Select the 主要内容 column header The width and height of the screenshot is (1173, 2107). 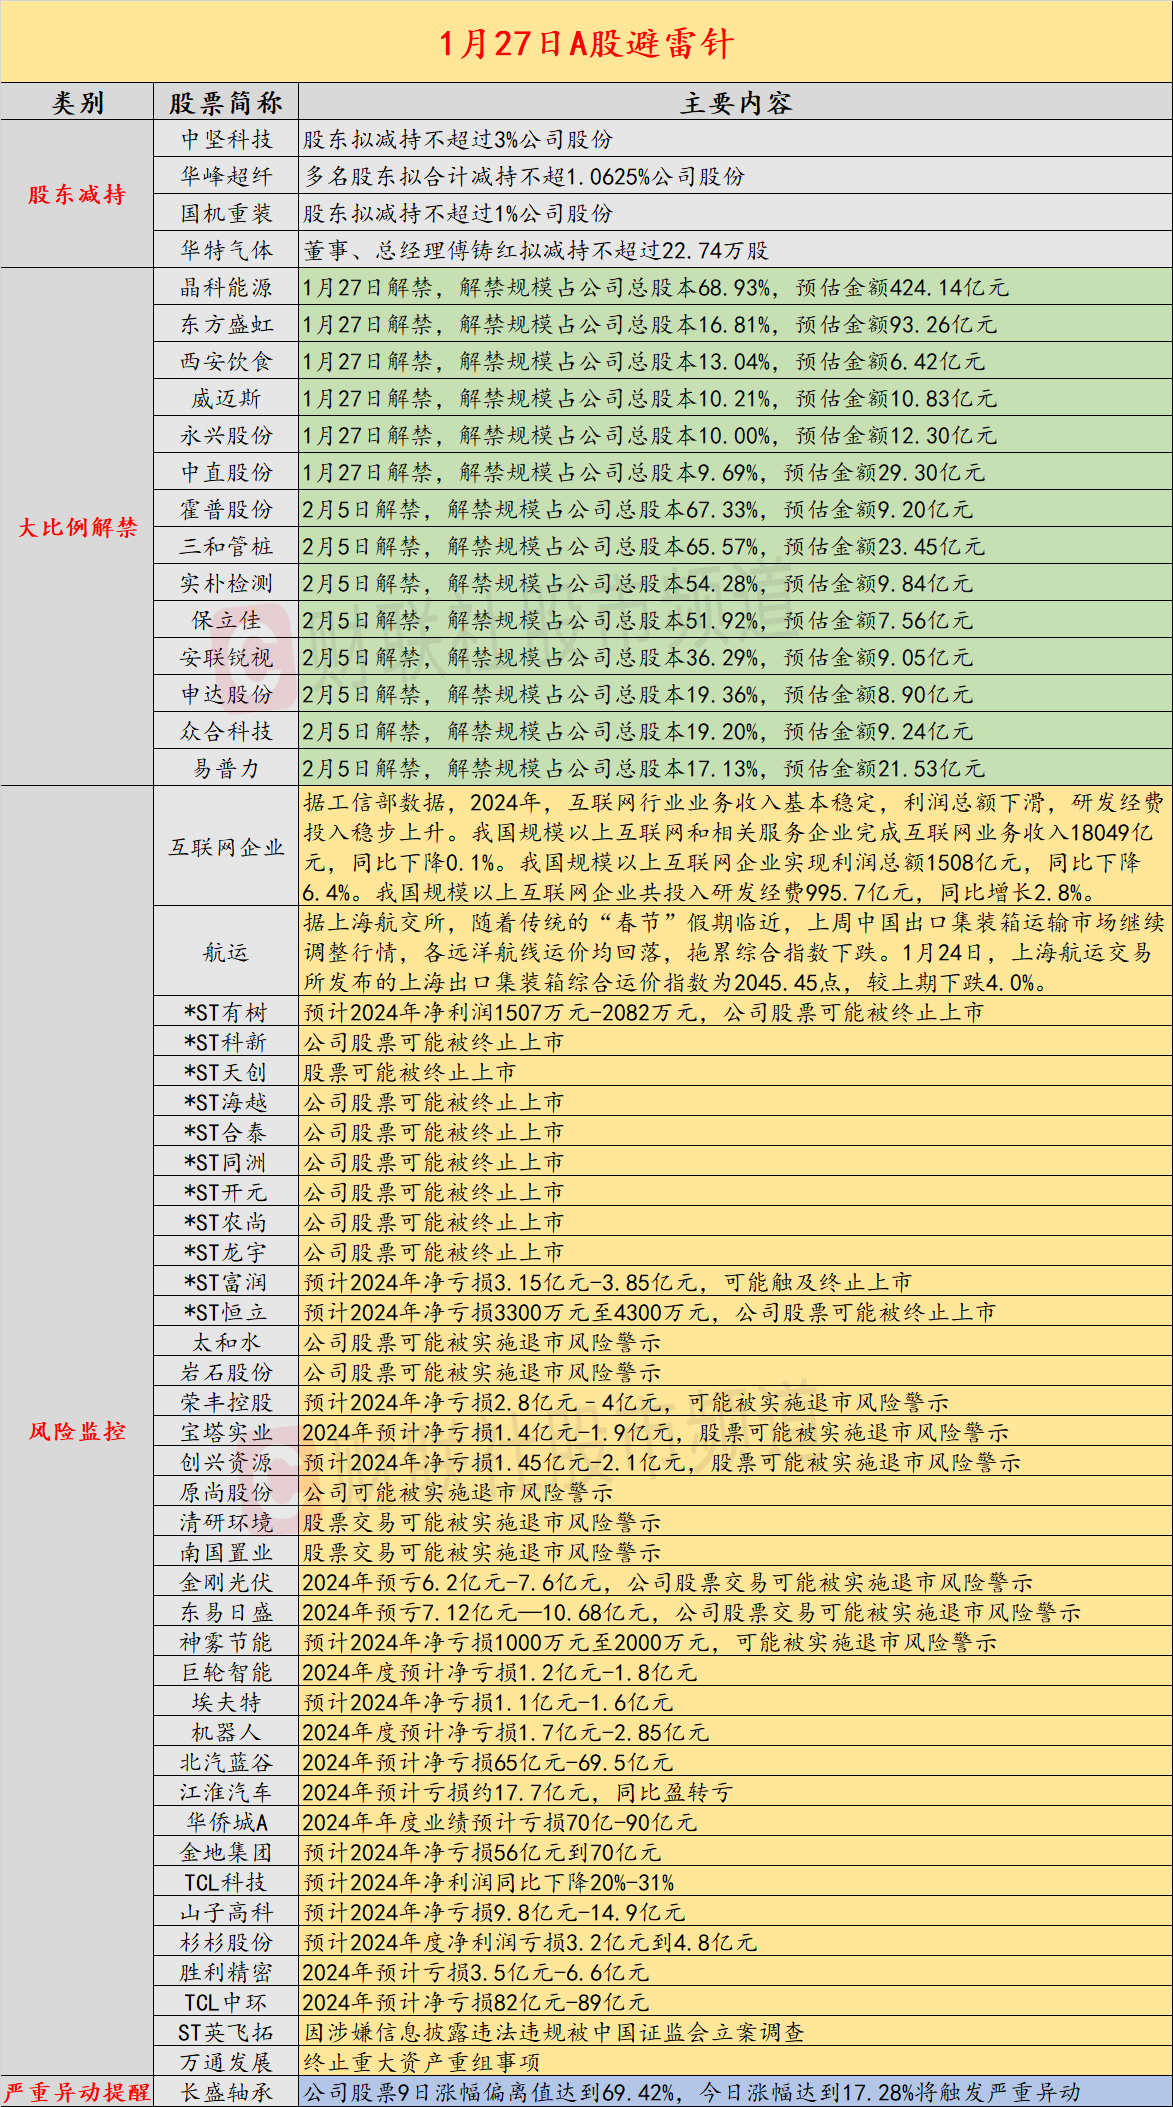[735, 102]
